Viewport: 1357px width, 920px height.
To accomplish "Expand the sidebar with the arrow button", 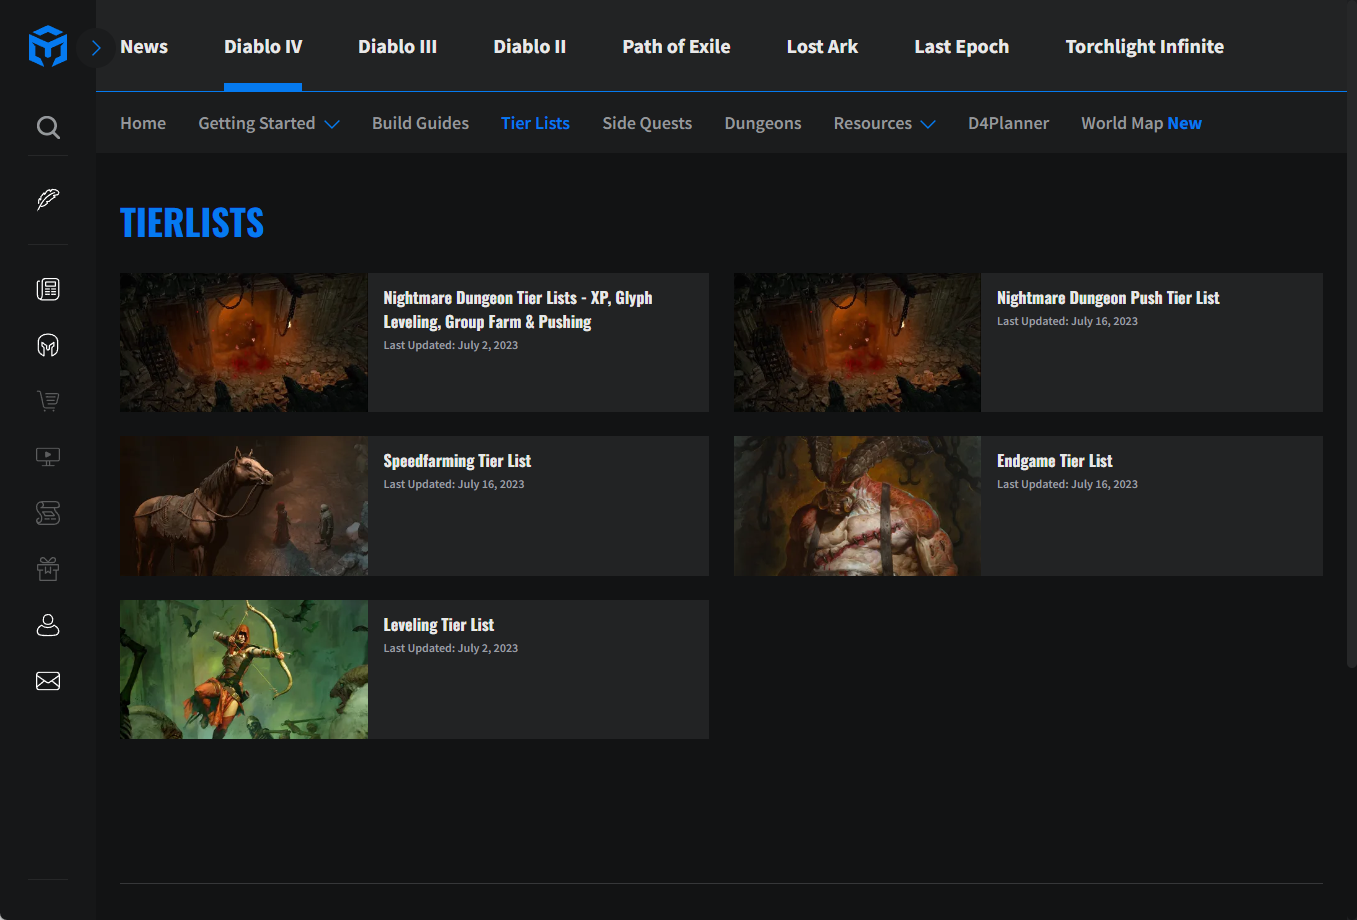I will [x=96, y=47].
